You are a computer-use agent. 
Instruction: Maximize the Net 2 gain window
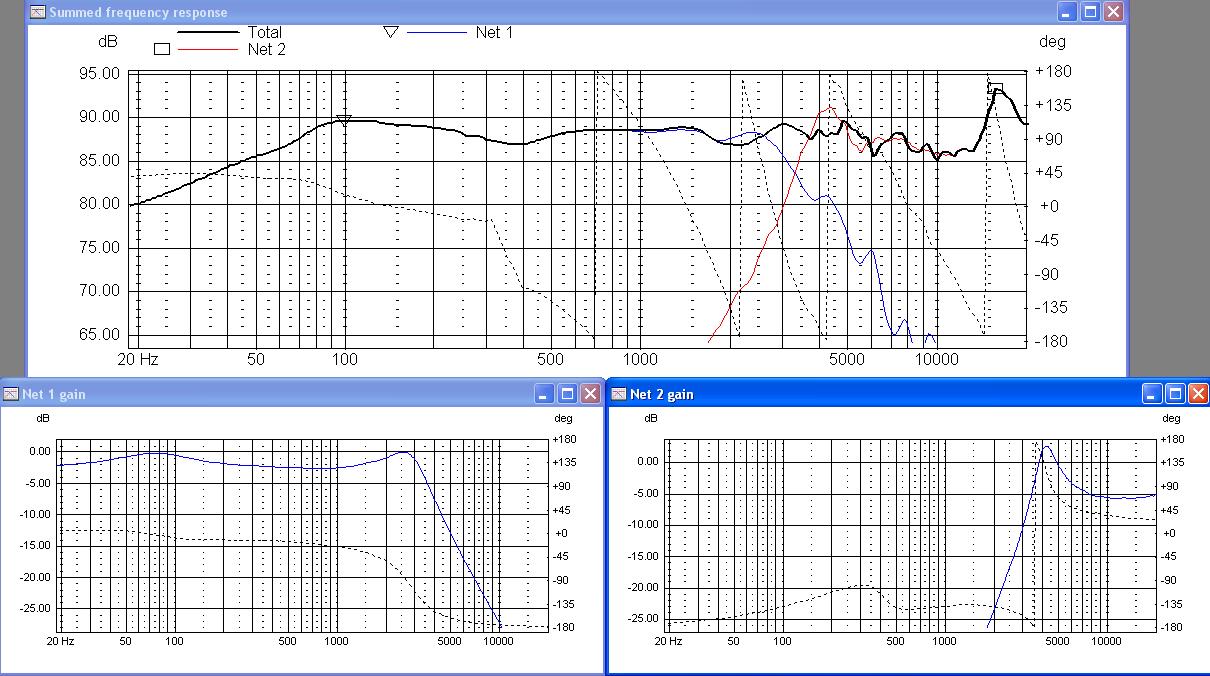coord(1175,394)
